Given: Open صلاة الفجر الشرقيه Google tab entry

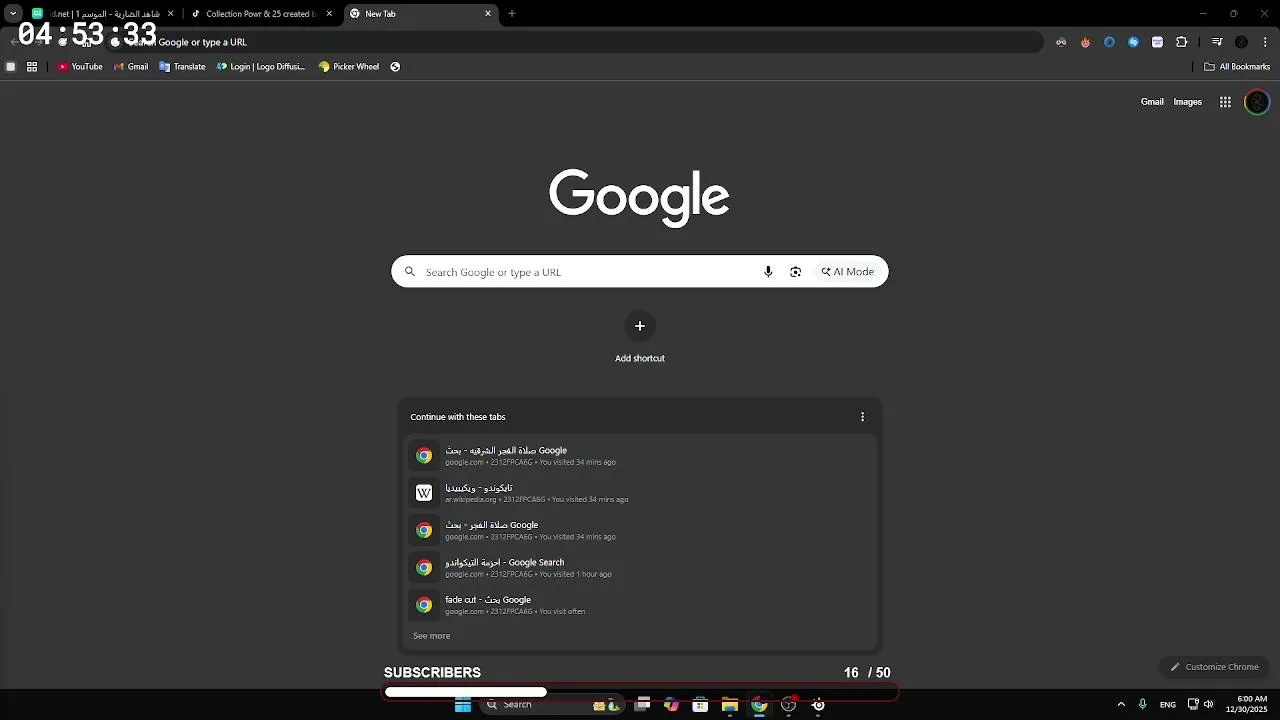Looking at the screenshot, I should [x=640, y=456].
